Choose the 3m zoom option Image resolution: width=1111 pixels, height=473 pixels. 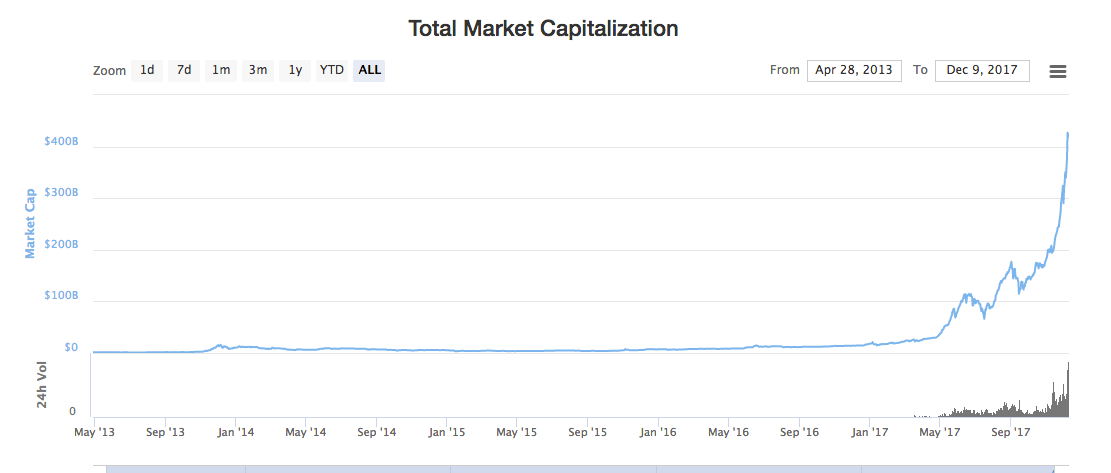tap(258, 70)
